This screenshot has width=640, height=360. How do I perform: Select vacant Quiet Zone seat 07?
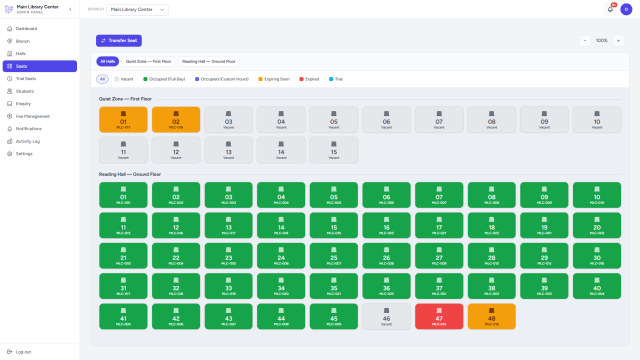pos(439,120)
